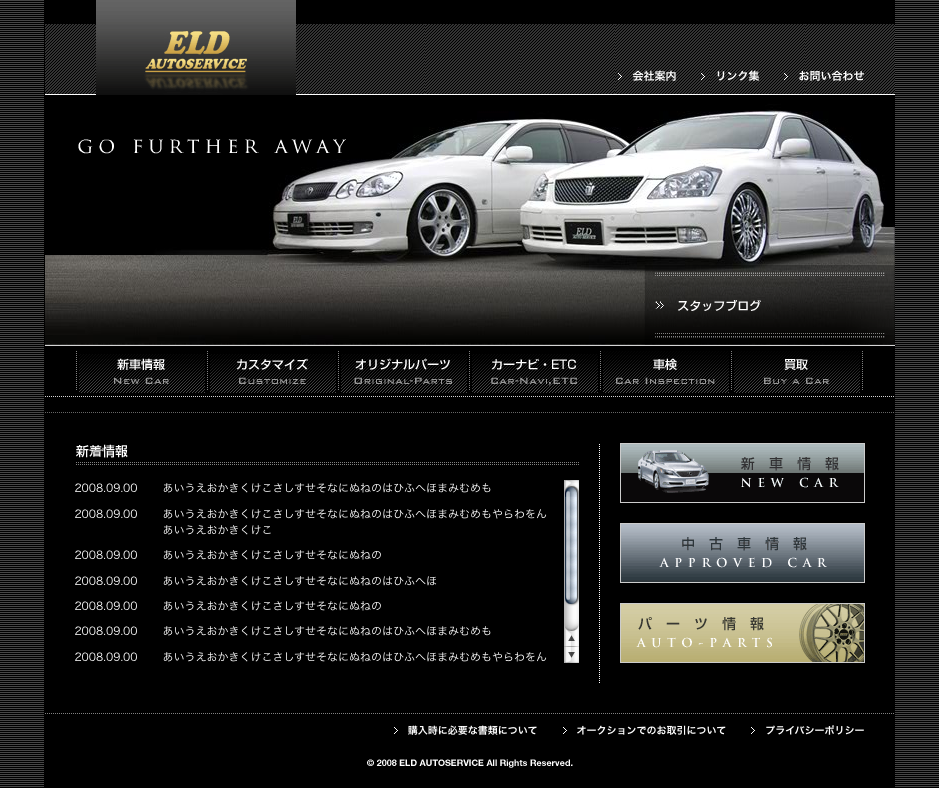Open オークションでのお取引について footer link

click(x=650, y=731)
